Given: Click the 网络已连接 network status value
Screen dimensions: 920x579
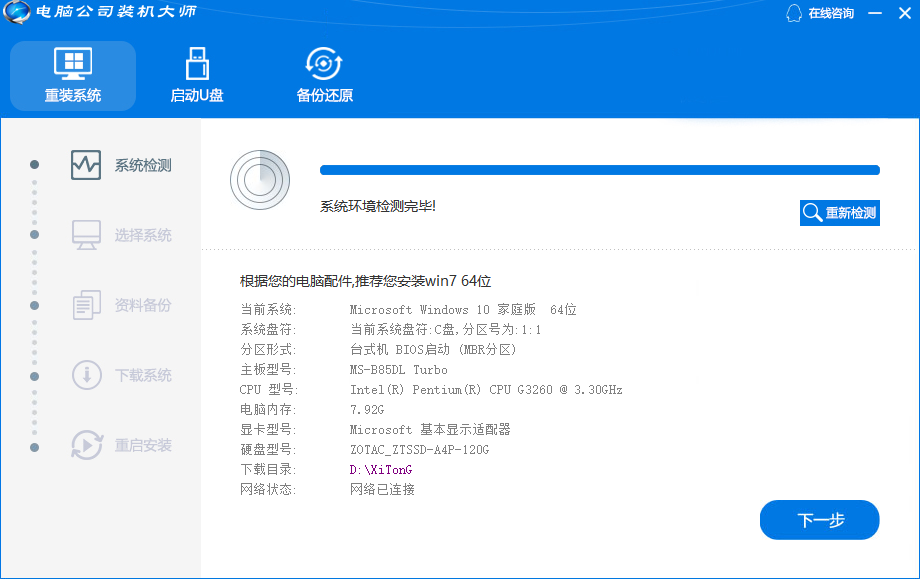Looking at the screenshot, I should point(382,490).
